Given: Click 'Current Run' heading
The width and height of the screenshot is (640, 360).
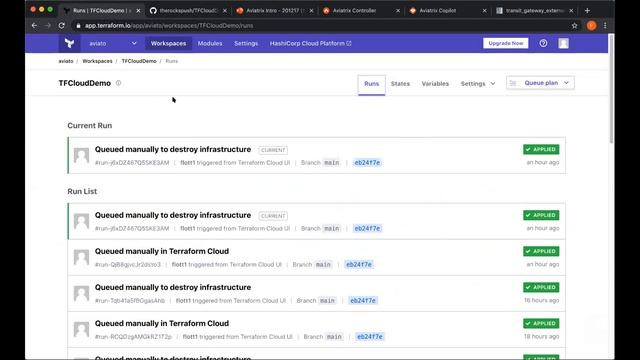Looking at the screenshot, I should tap(89, 126).
